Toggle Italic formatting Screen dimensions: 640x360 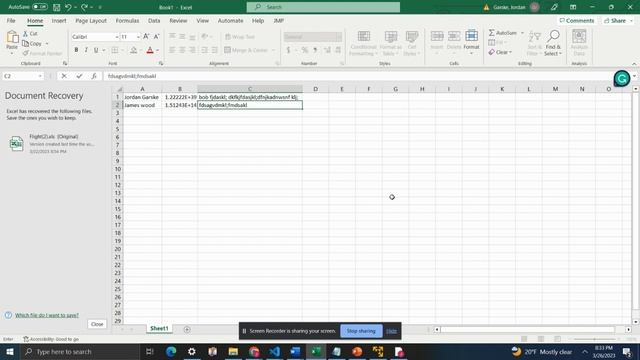click(86, 50)
